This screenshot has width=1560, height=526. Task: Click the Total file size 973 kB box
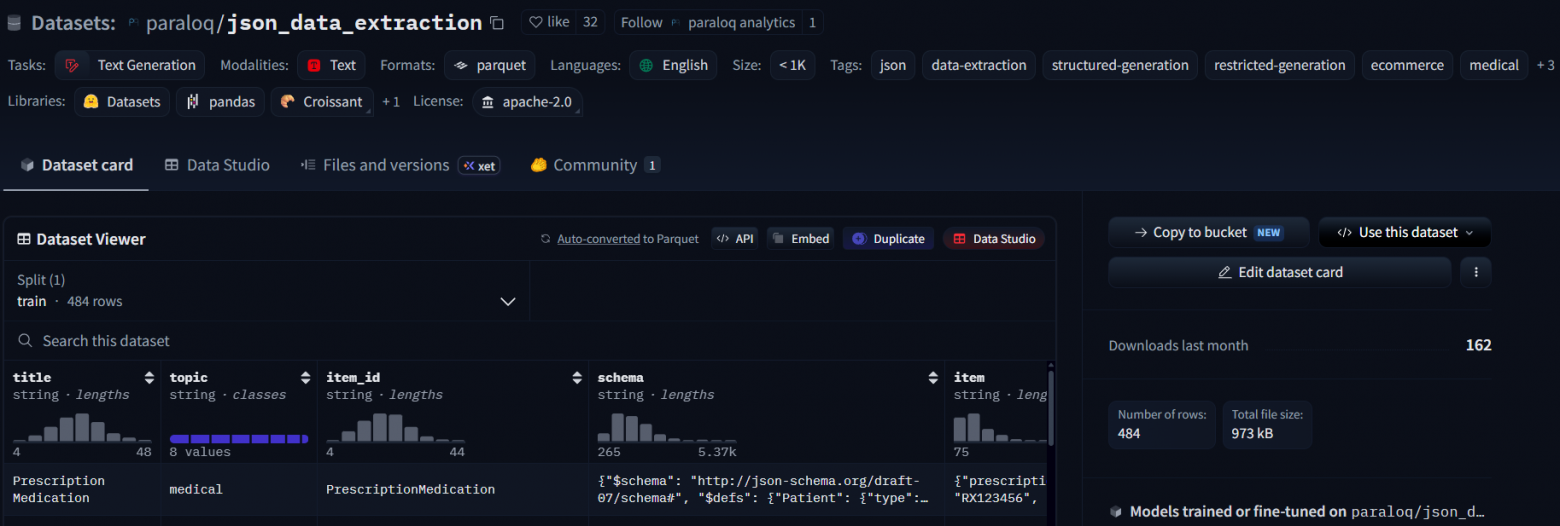tap(1267, 425)
